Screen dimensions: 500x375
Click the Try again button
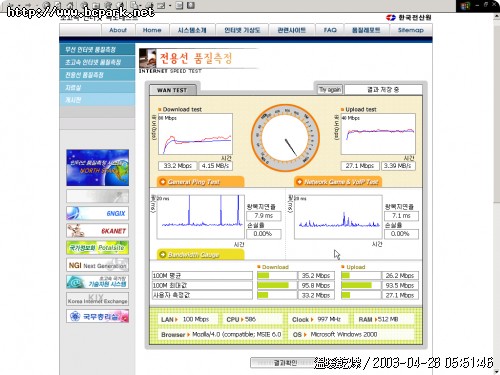click(x=330, y=89)
